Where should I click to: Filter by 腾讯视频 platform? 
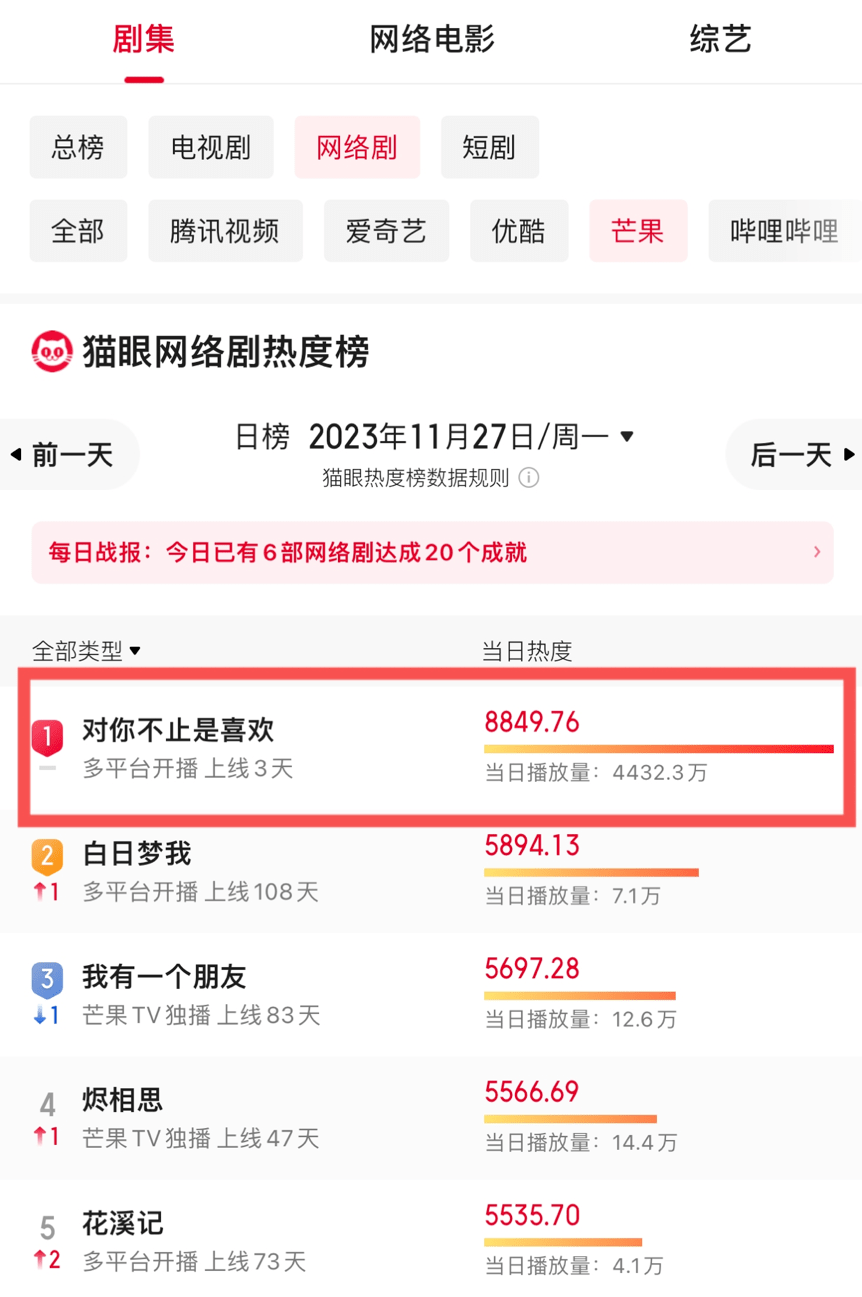click(224, 231)
